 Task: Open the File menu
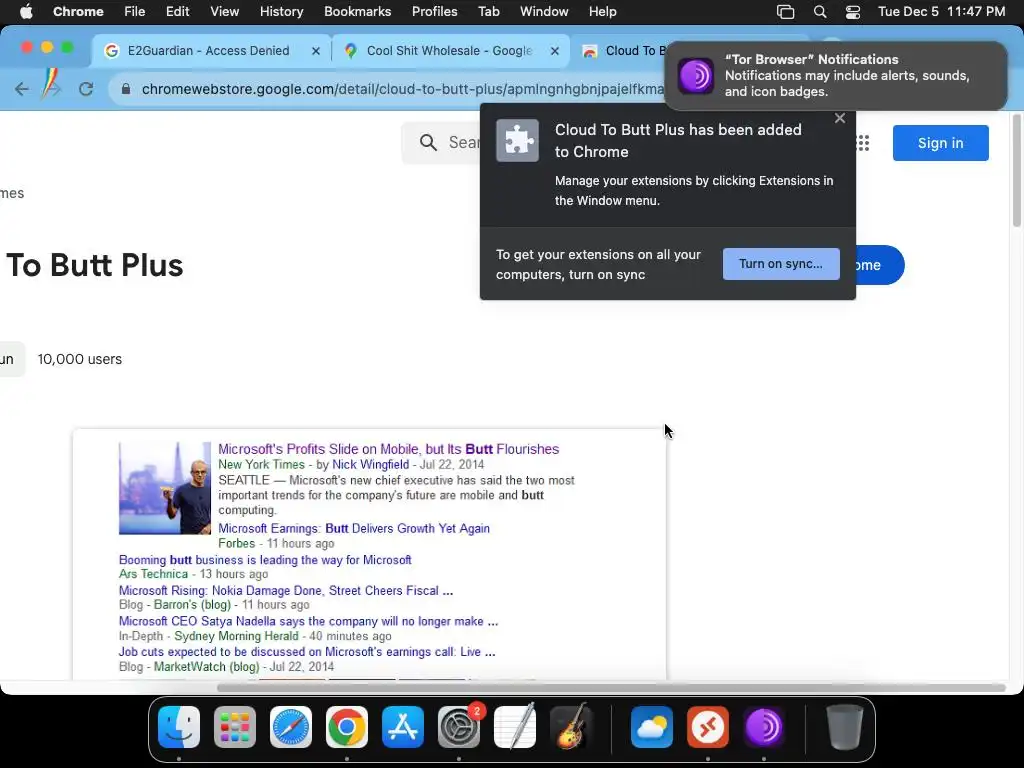click(135, 12)
